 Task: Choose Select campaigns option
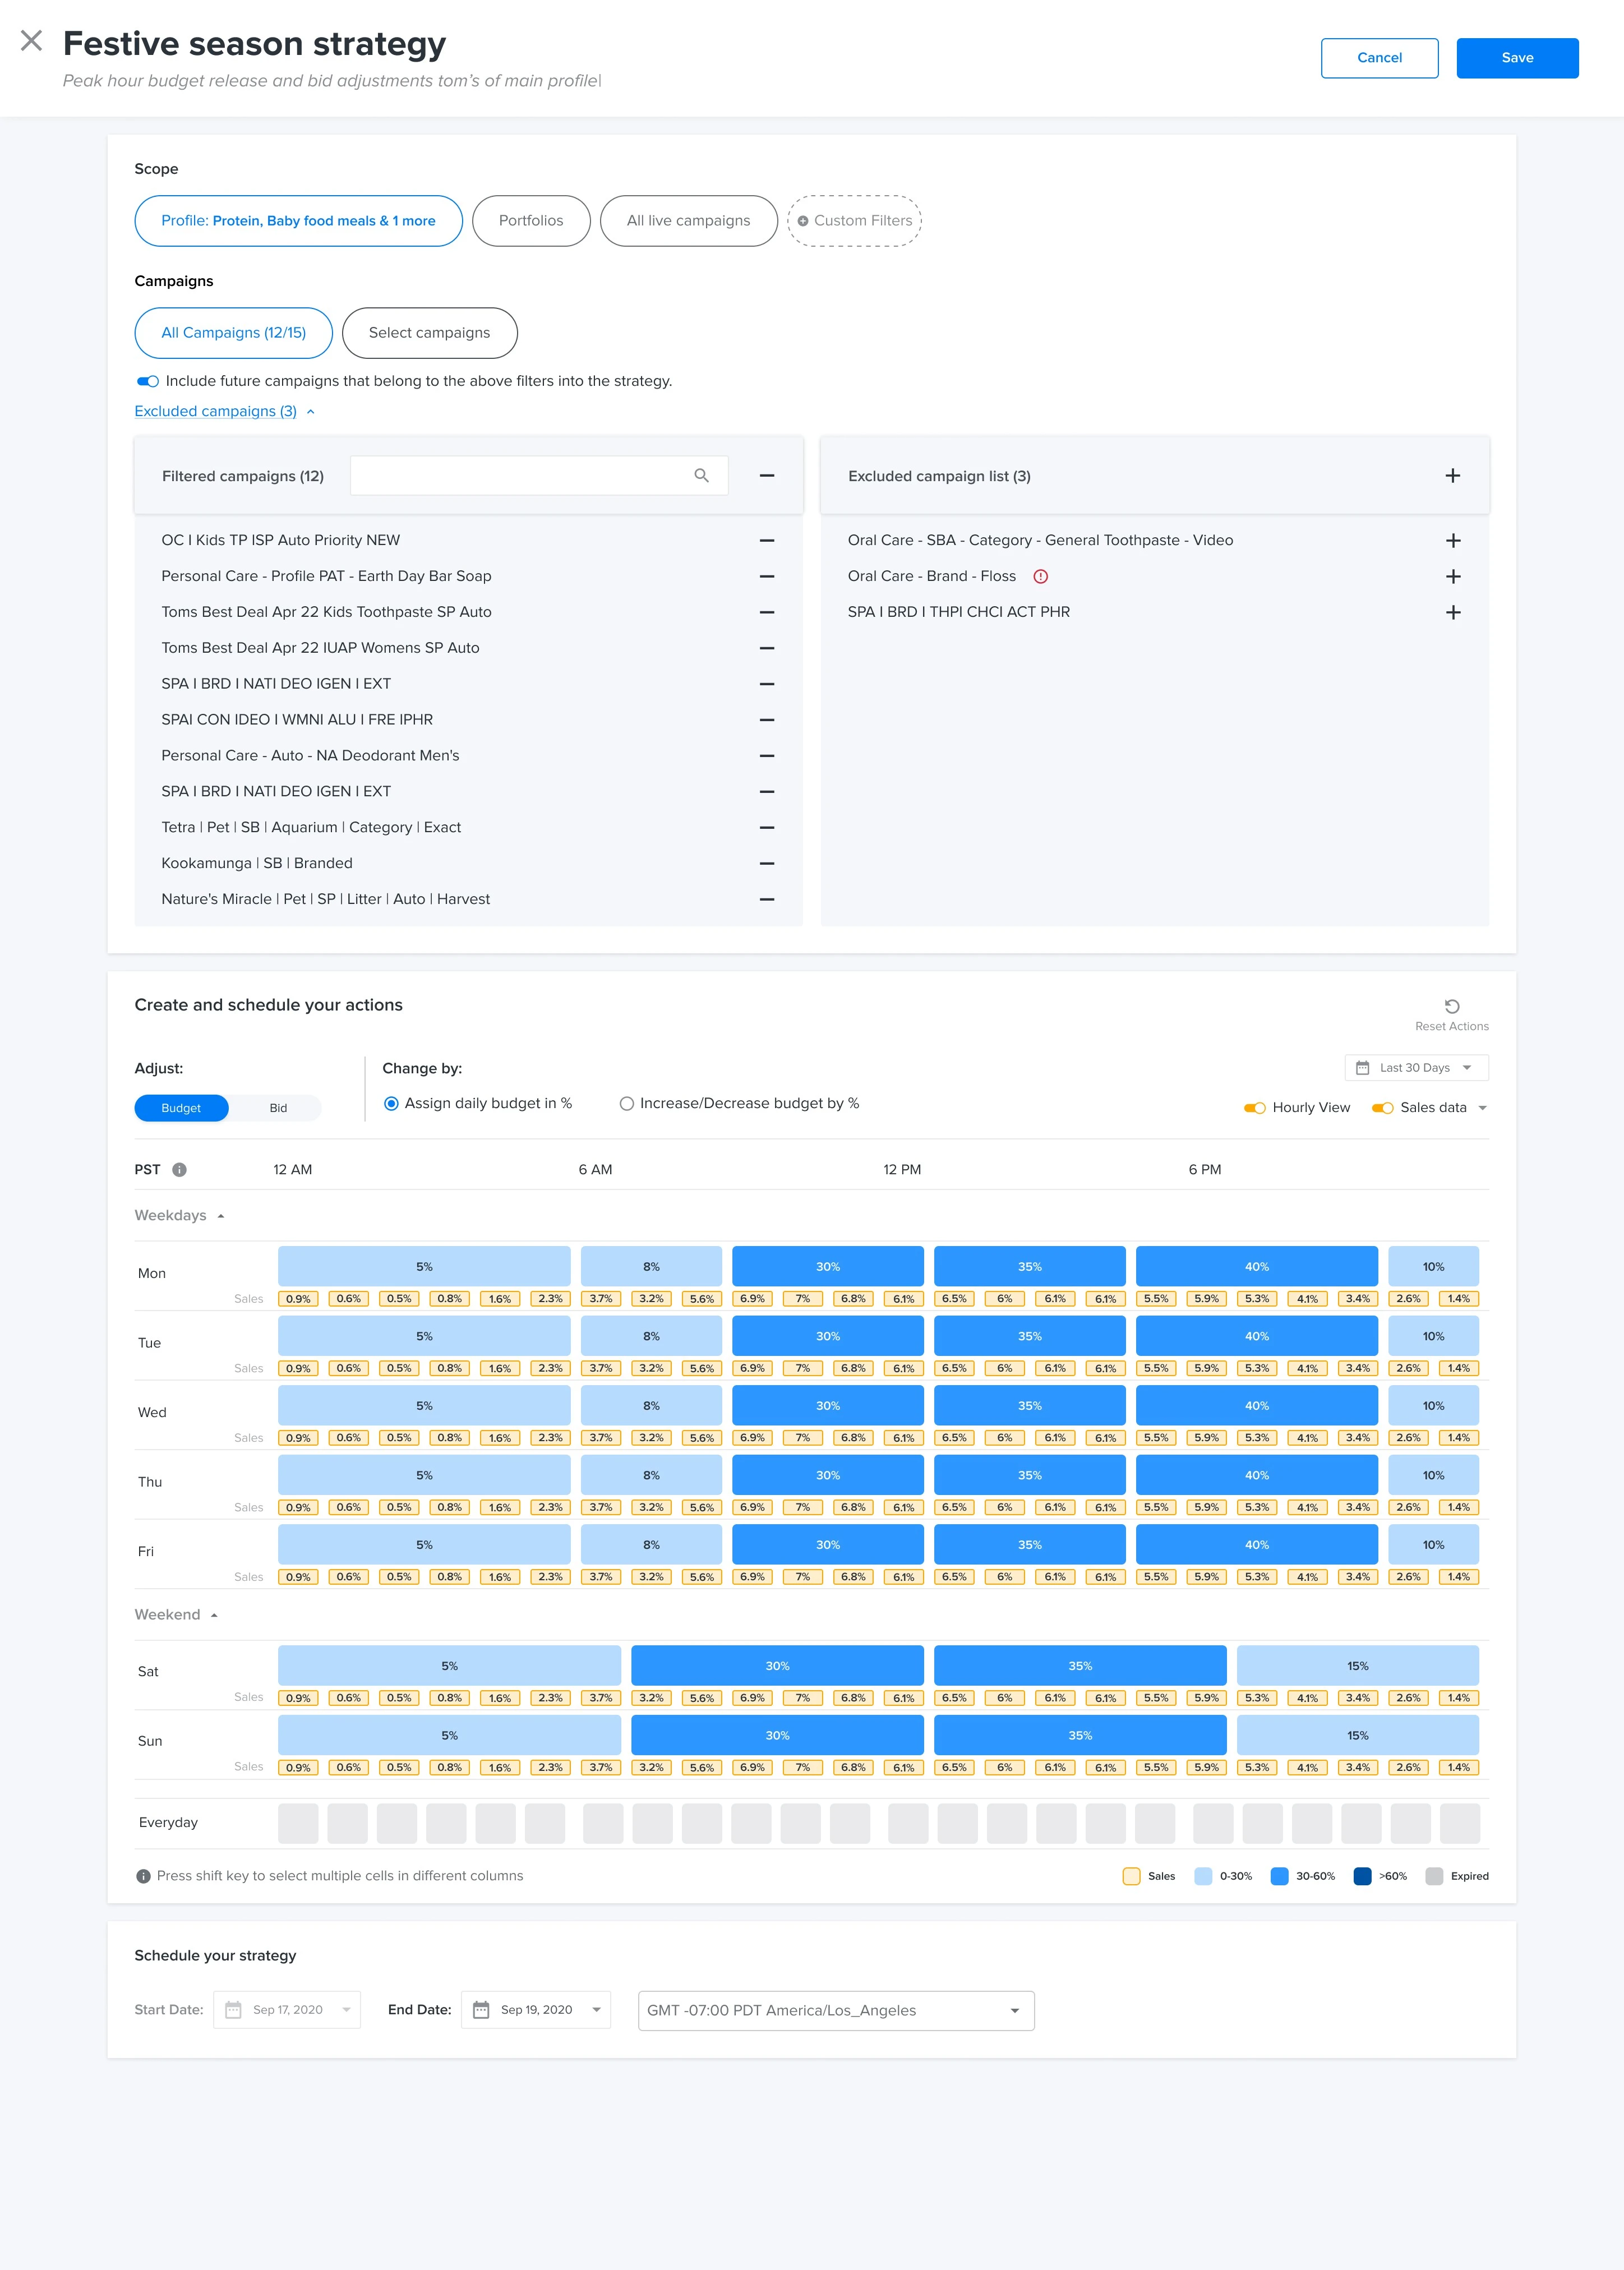[x=429, y=333]
